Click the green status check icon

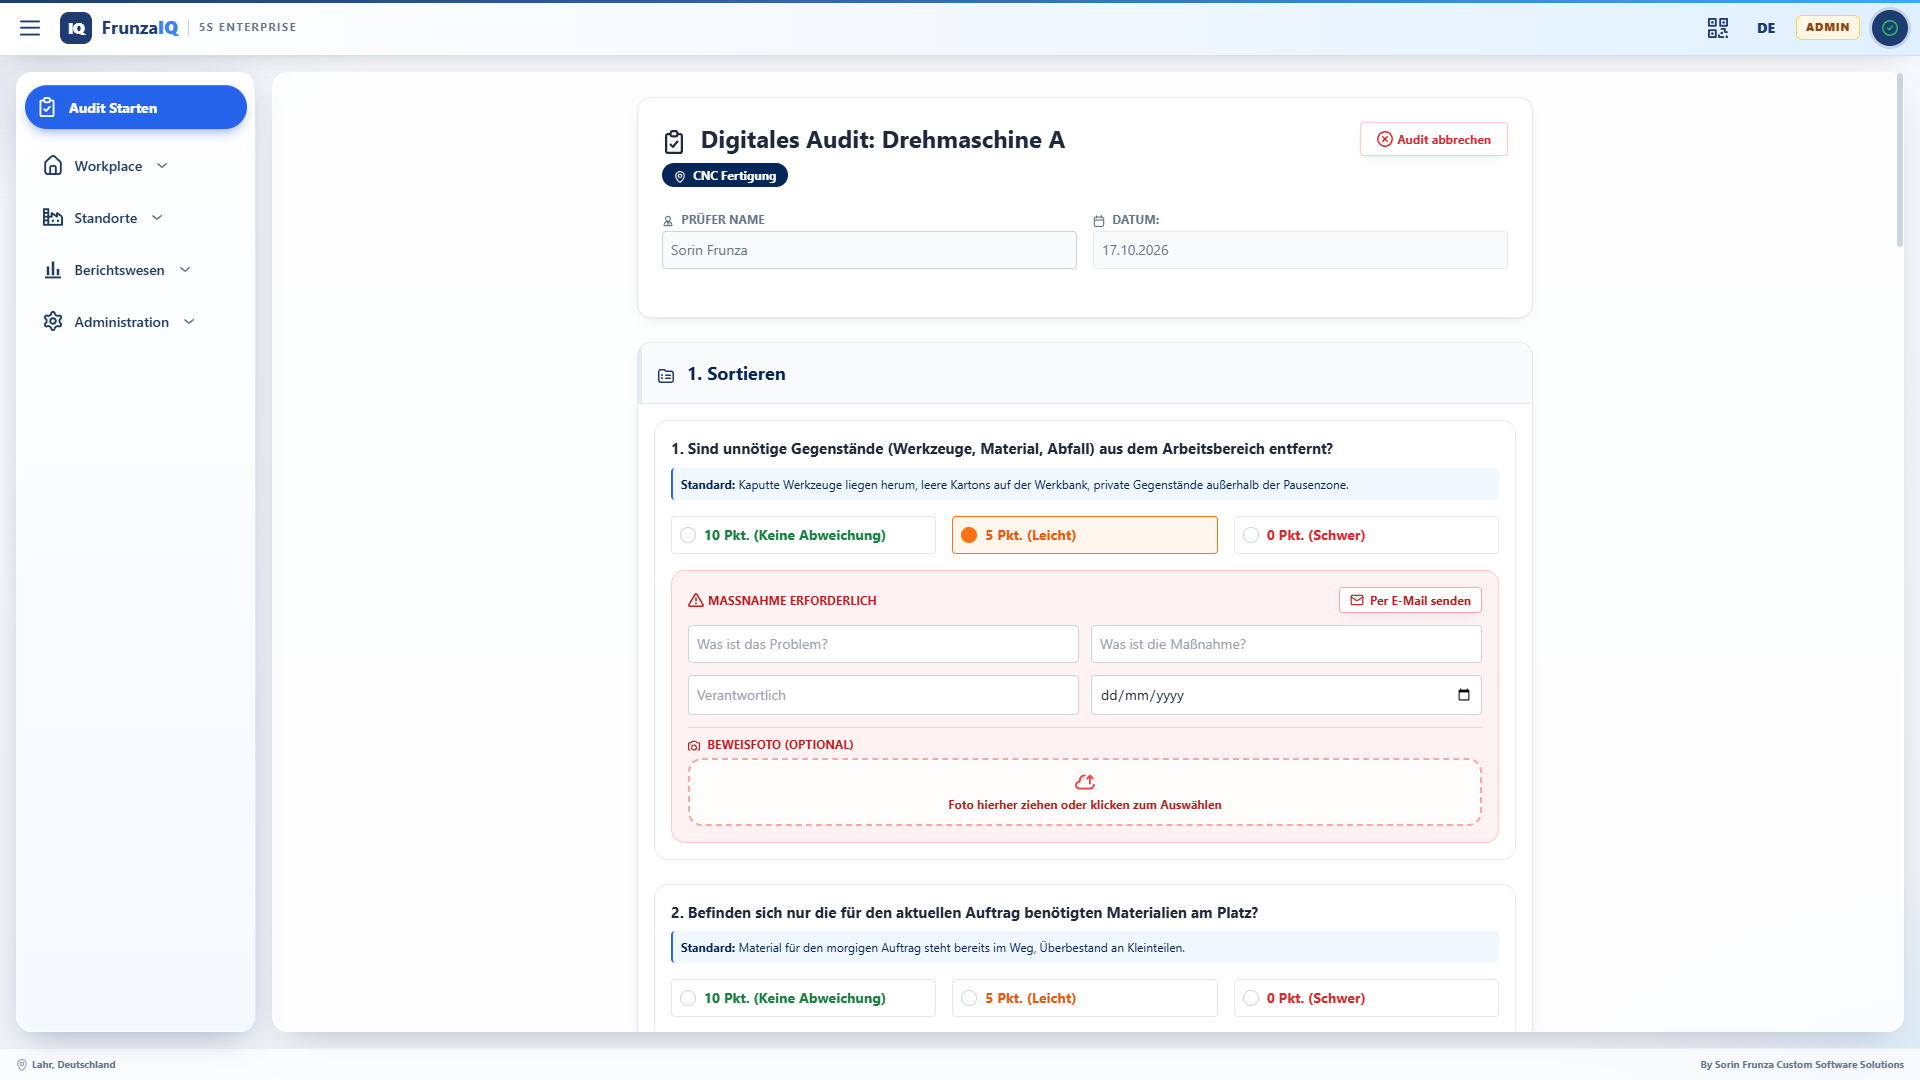pos(1890,28)
